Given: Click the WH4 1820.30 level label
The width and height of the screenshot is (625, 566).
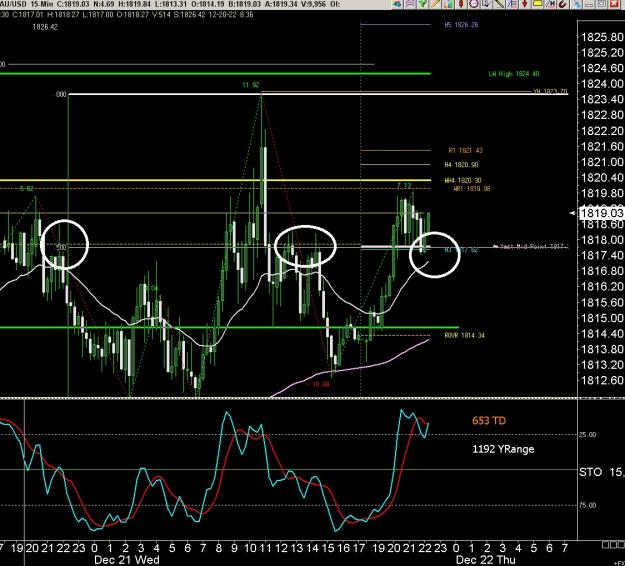Looking at the screenshot, I should 463,181.
